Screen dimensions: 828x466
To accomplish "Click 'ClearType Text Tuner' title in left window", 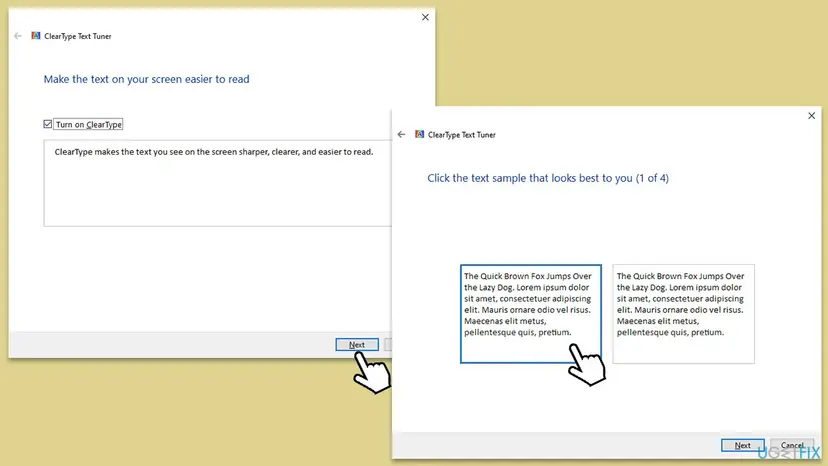I will [x=78, y=36].
